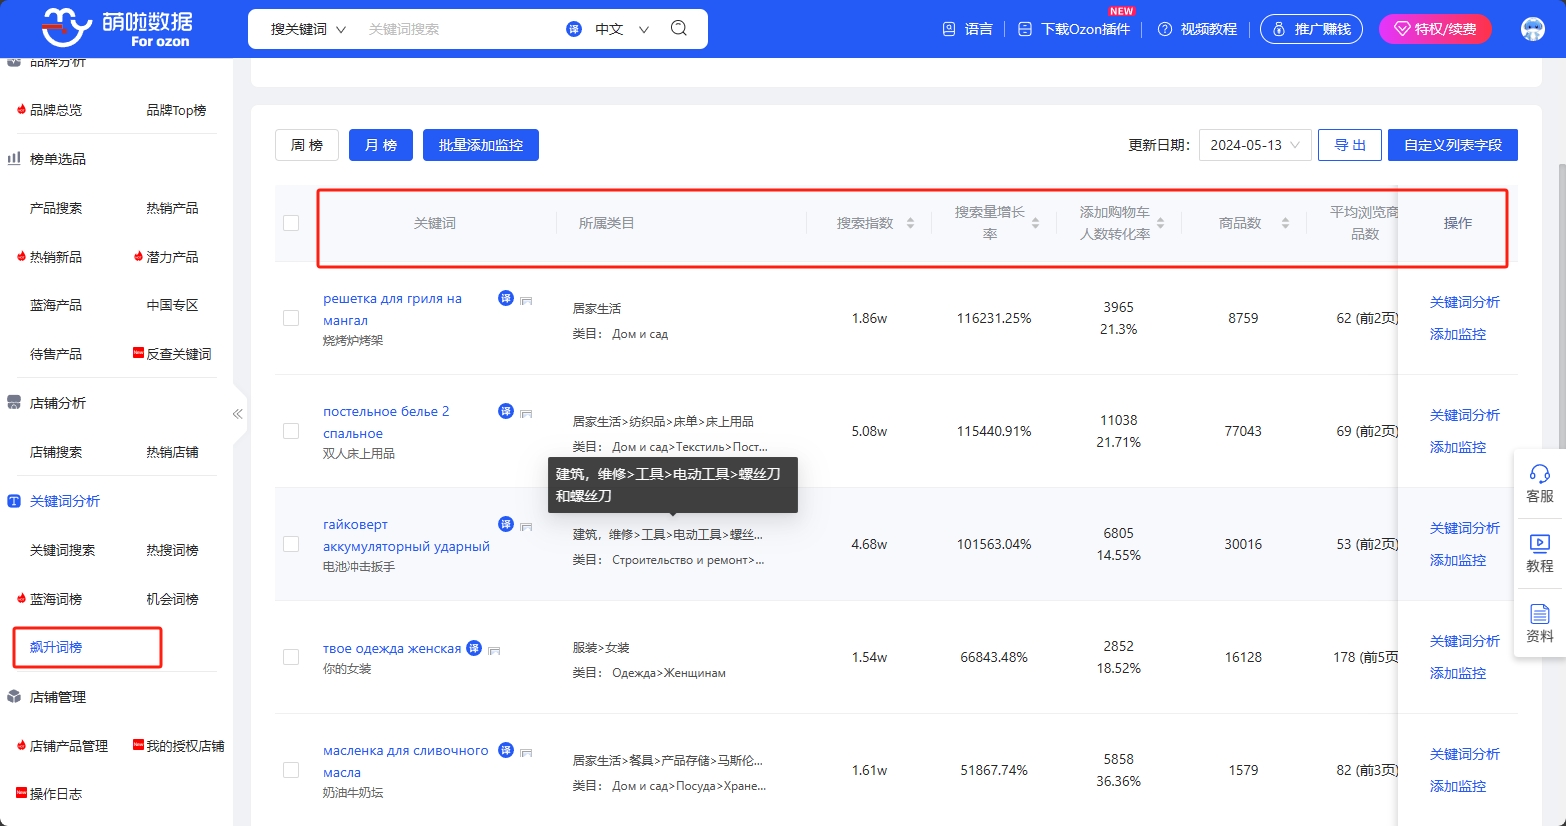This screenshot has width=1566, height=826.
Task: Sort by 商品数 column arrows
Action: point(1285,223)
